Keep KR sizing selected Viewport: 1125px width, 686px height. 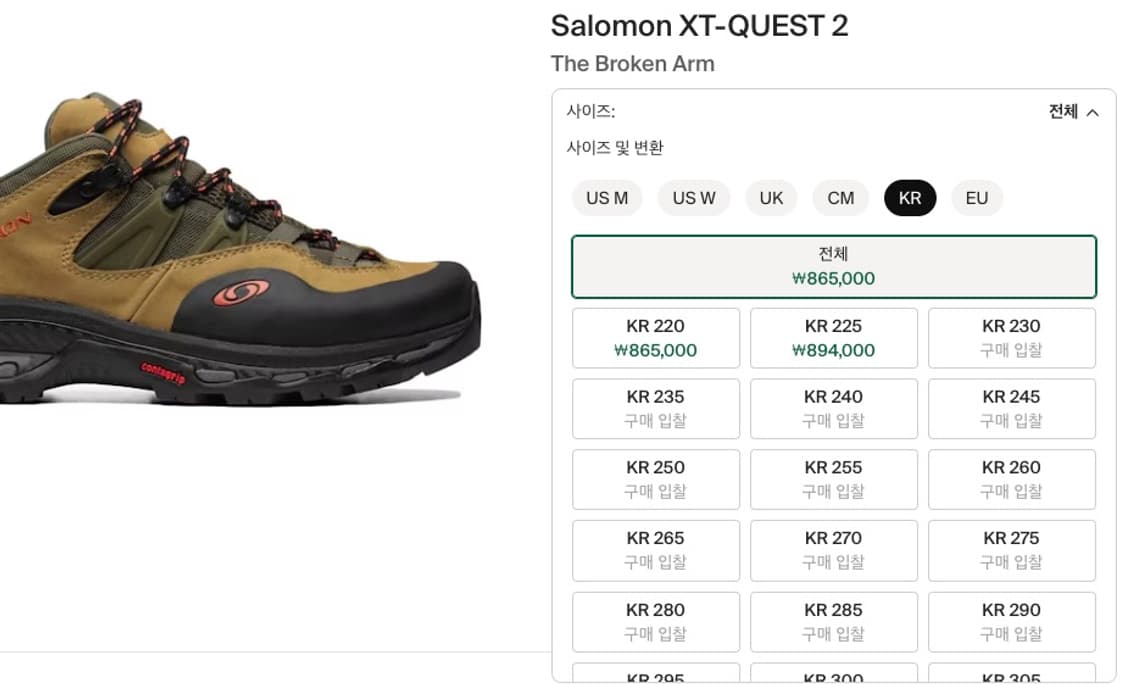909,198
